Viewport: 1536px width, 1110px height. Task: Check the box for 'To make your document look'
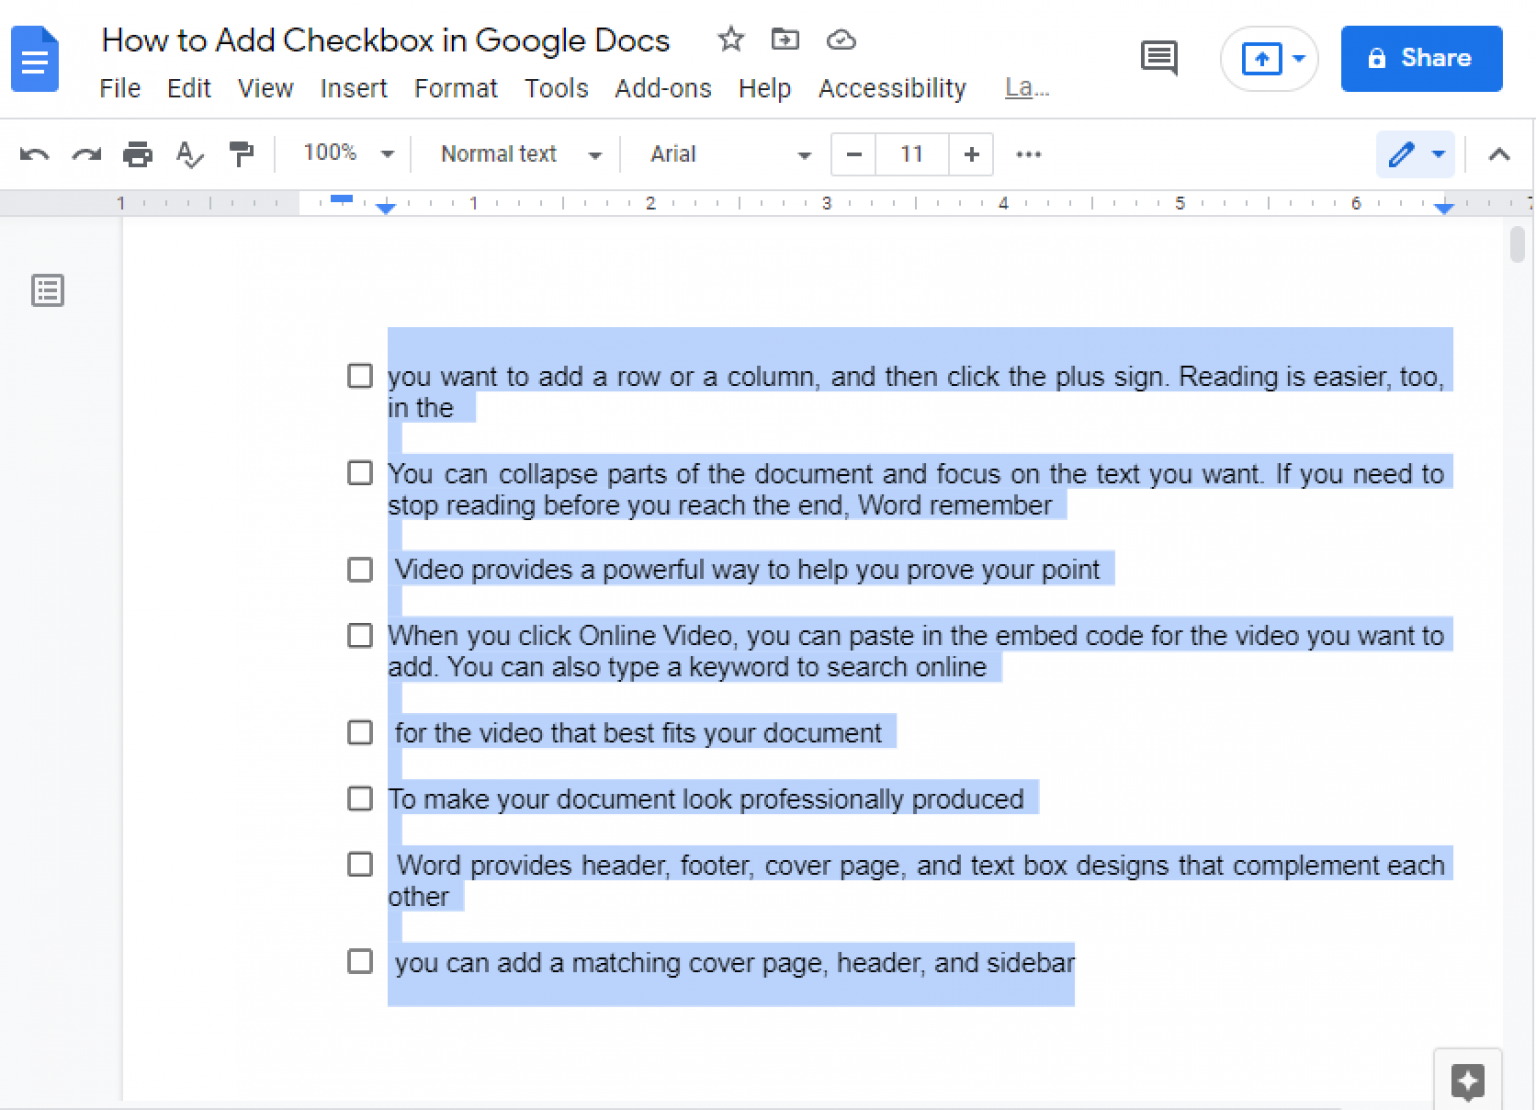point(360,798)
